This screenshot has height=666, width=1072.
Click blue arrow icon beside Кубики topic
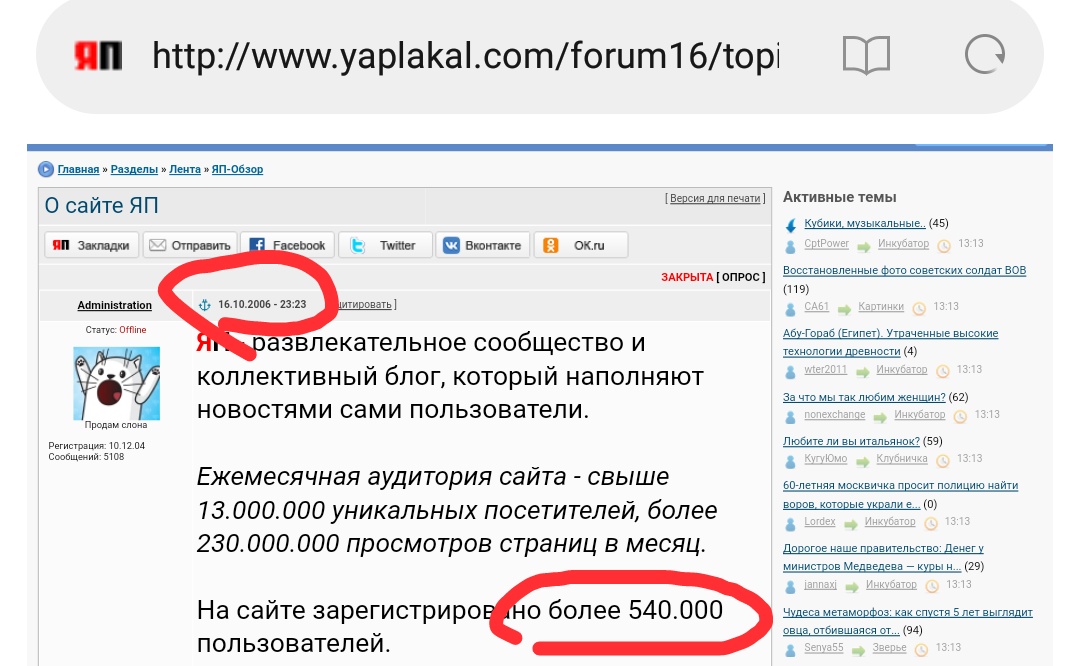pos(791,225)
